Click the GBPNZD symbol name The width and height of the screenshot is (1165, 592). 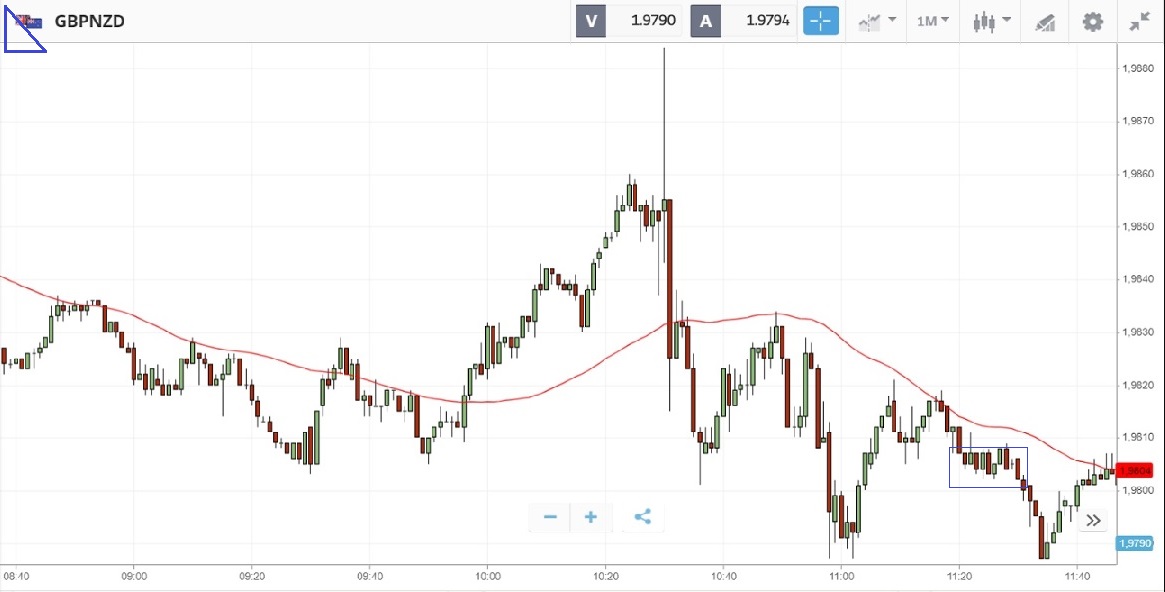point(90,21)
